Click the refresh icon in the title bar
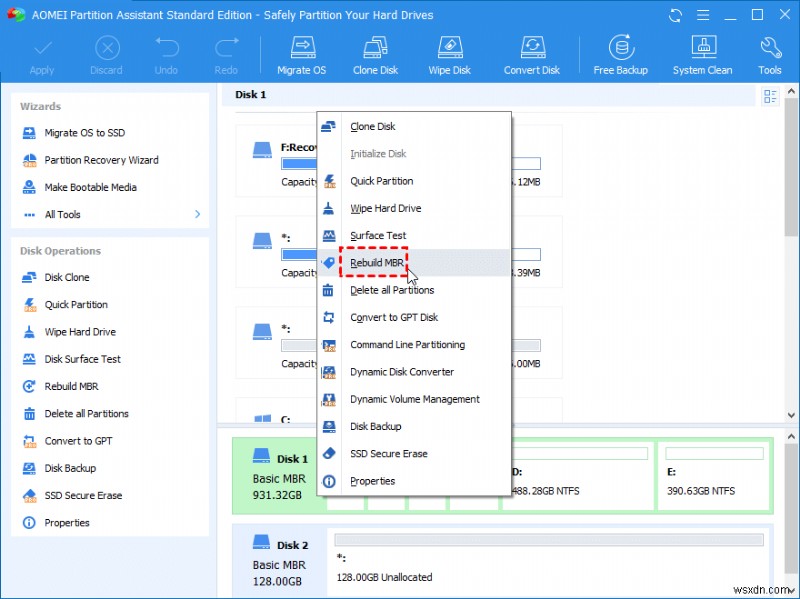This screenshot has width=800, height=599. 675,14
